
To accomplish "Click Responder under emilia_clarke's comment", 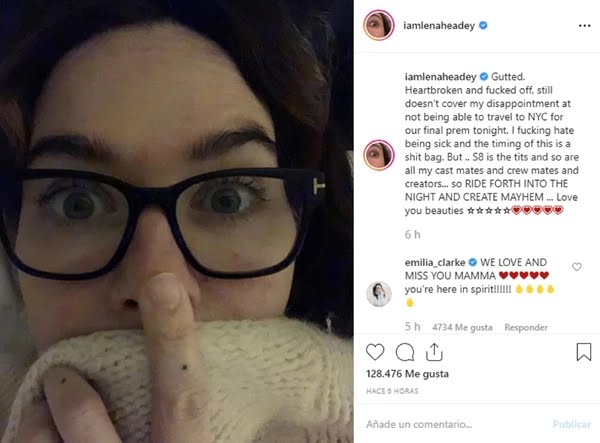I will click(526, 327).
